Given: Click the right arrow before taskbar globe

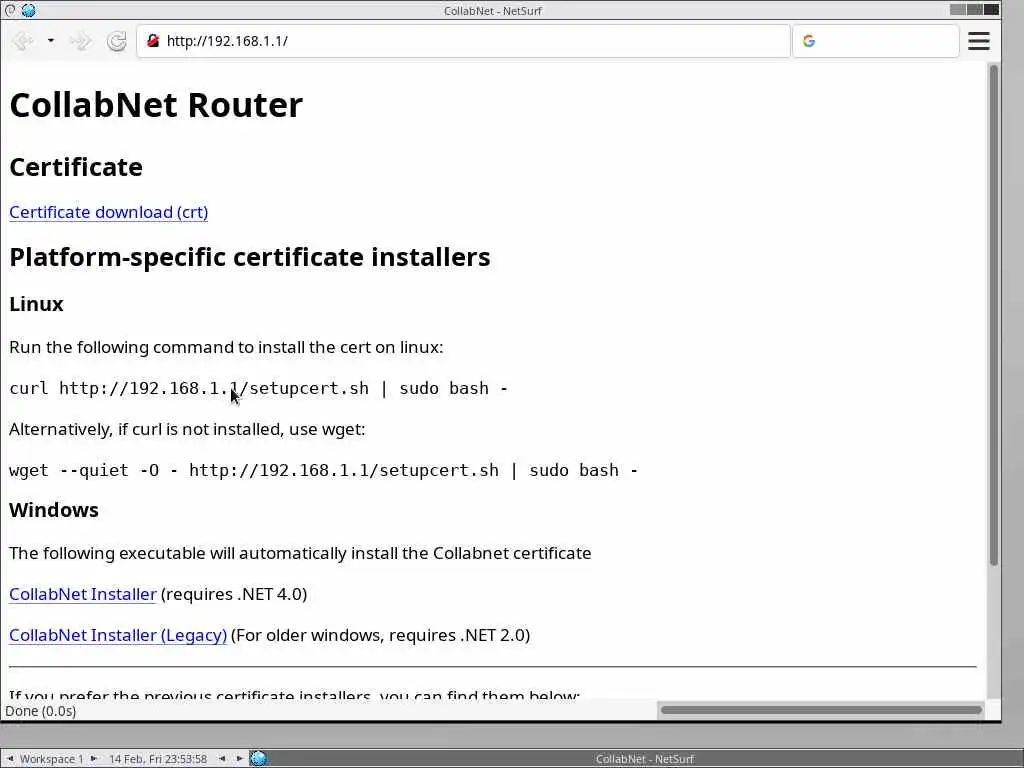Looking at the screenshot, I should 240,759.
